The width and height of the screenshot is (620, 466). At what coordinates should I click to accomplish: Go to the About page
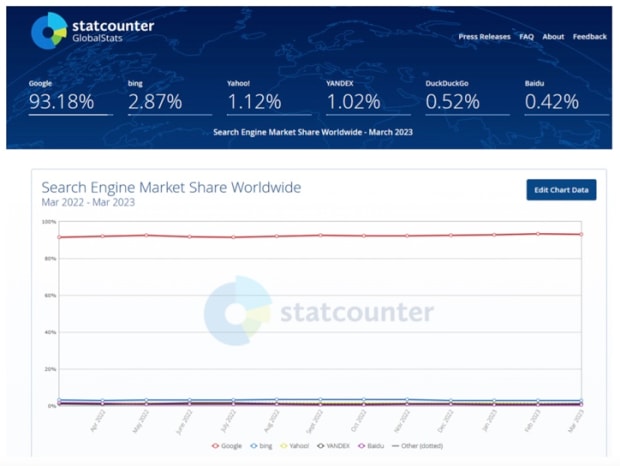553,37
